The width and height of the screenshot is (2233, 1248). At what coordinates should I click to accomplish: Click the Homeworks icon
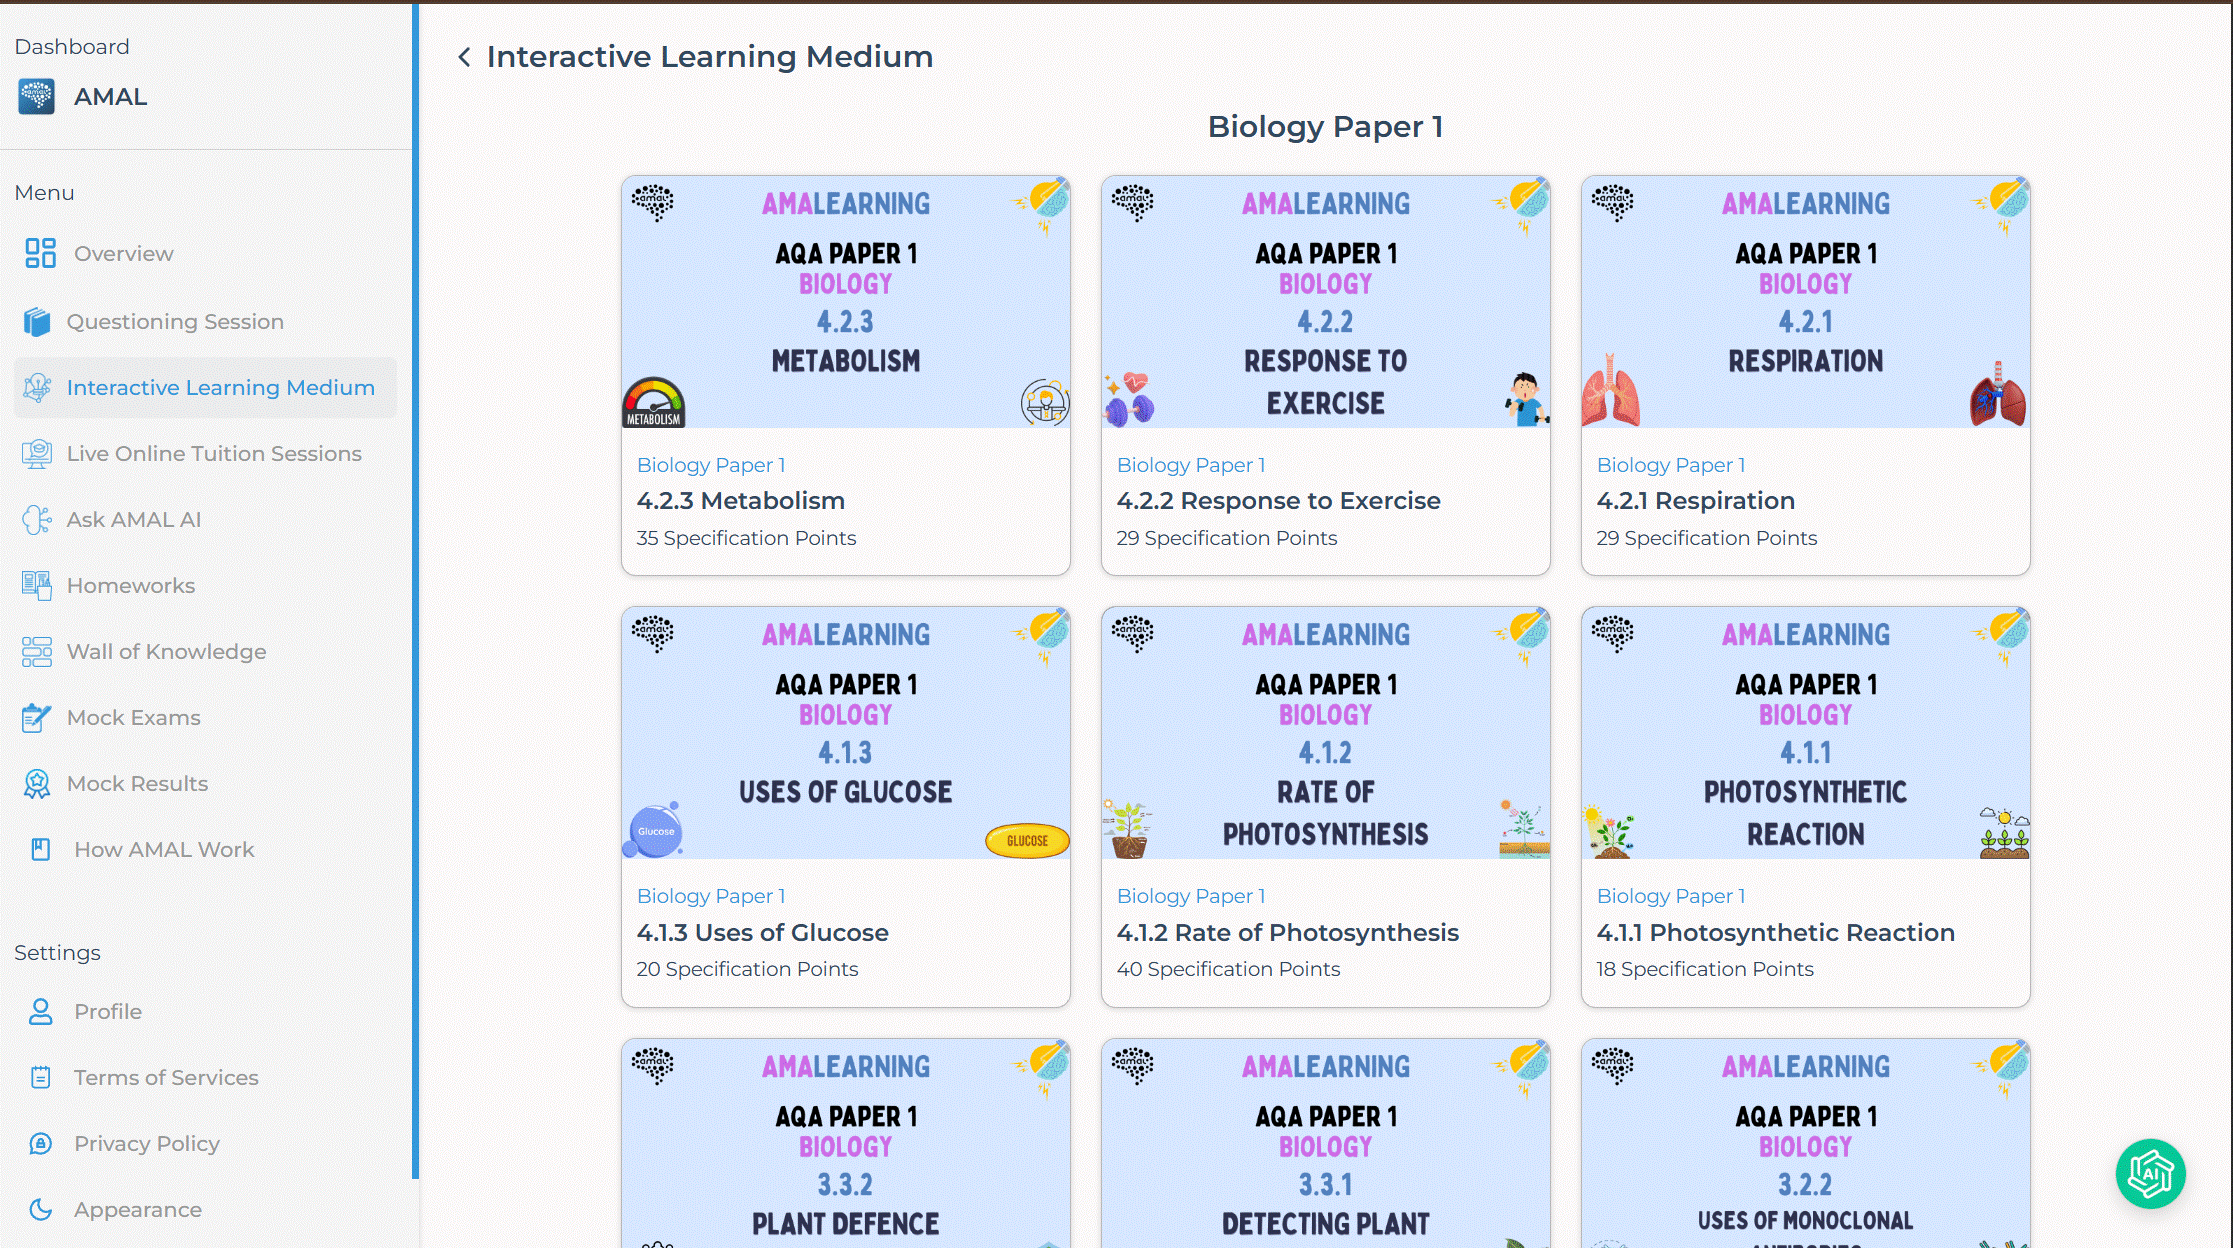coord(37,586)
